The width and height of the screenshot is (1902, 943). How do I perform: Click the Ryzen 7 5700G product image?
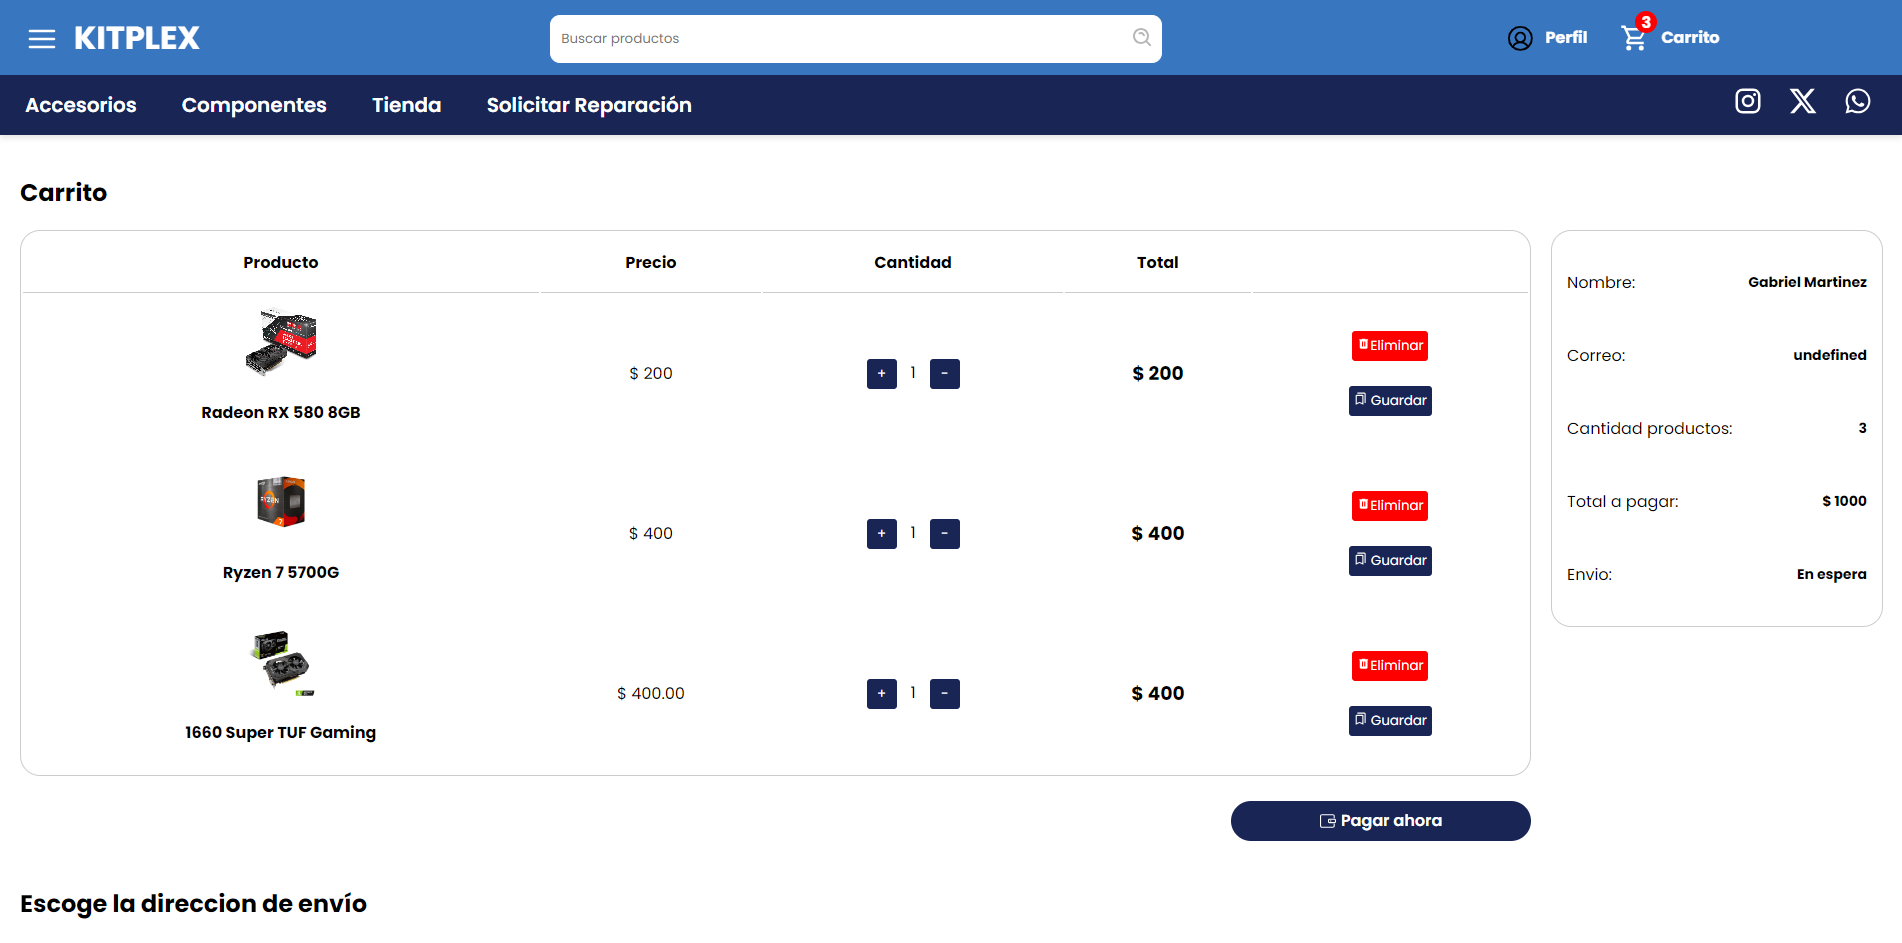coord(281,502)
